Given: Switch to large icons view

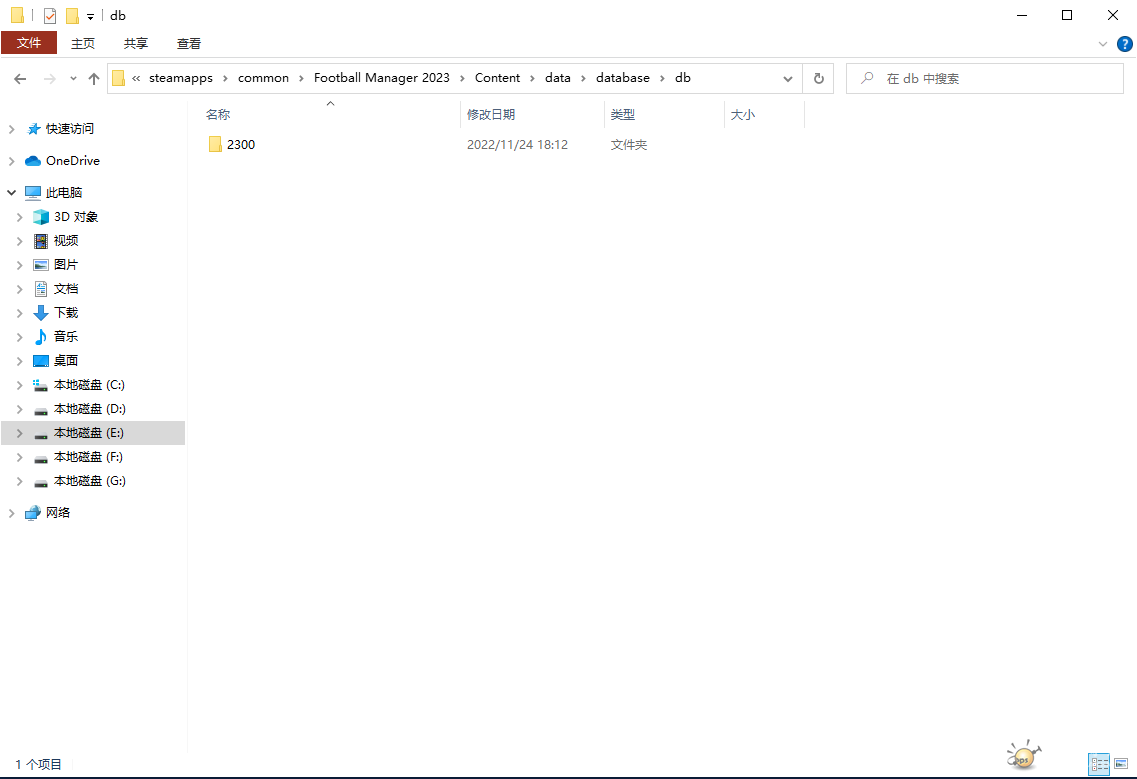Looking at the screenshot, I should pyautogui.click(x=1123, y=764).
